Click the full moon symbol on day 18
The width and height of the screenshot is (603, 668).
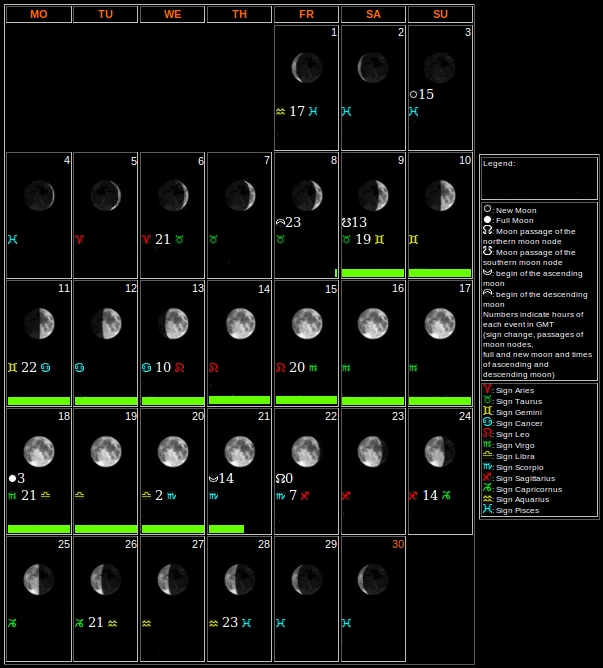click(12, 478)
